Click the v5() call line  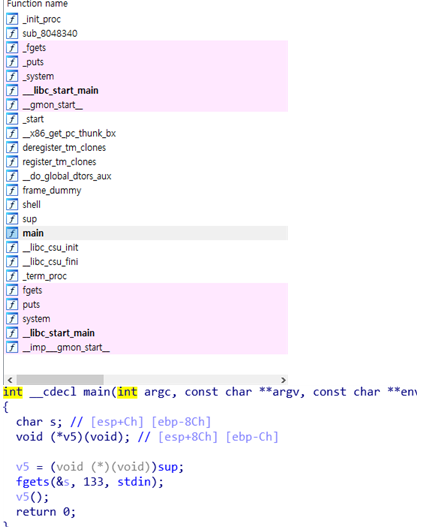click(32, 497)
